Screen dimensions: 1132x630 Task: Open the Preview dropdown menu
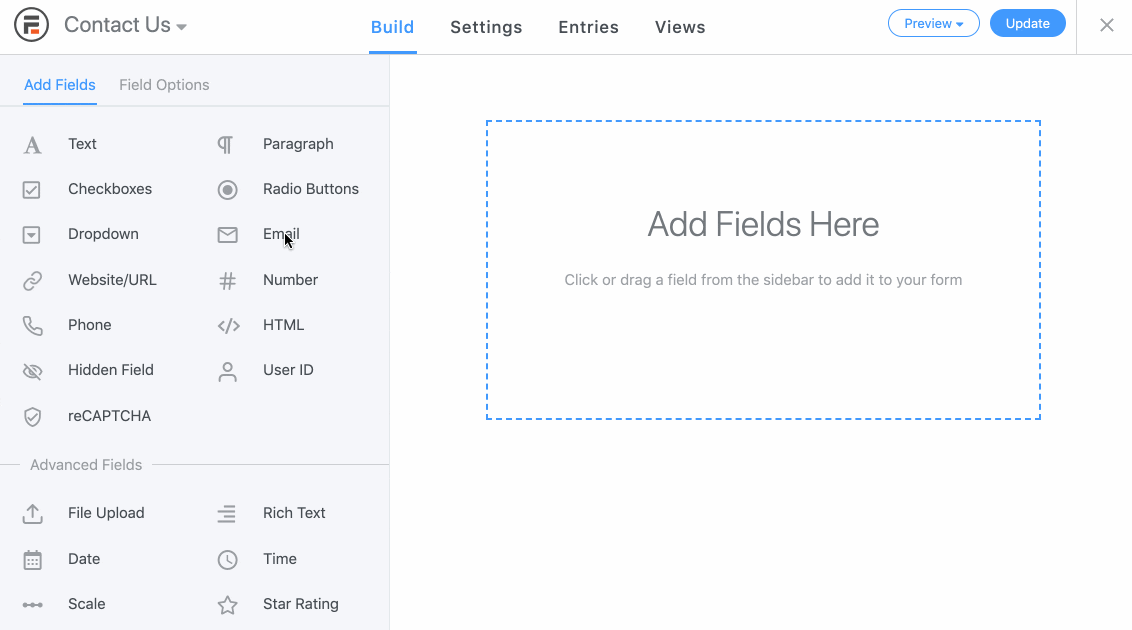point(933,23)
